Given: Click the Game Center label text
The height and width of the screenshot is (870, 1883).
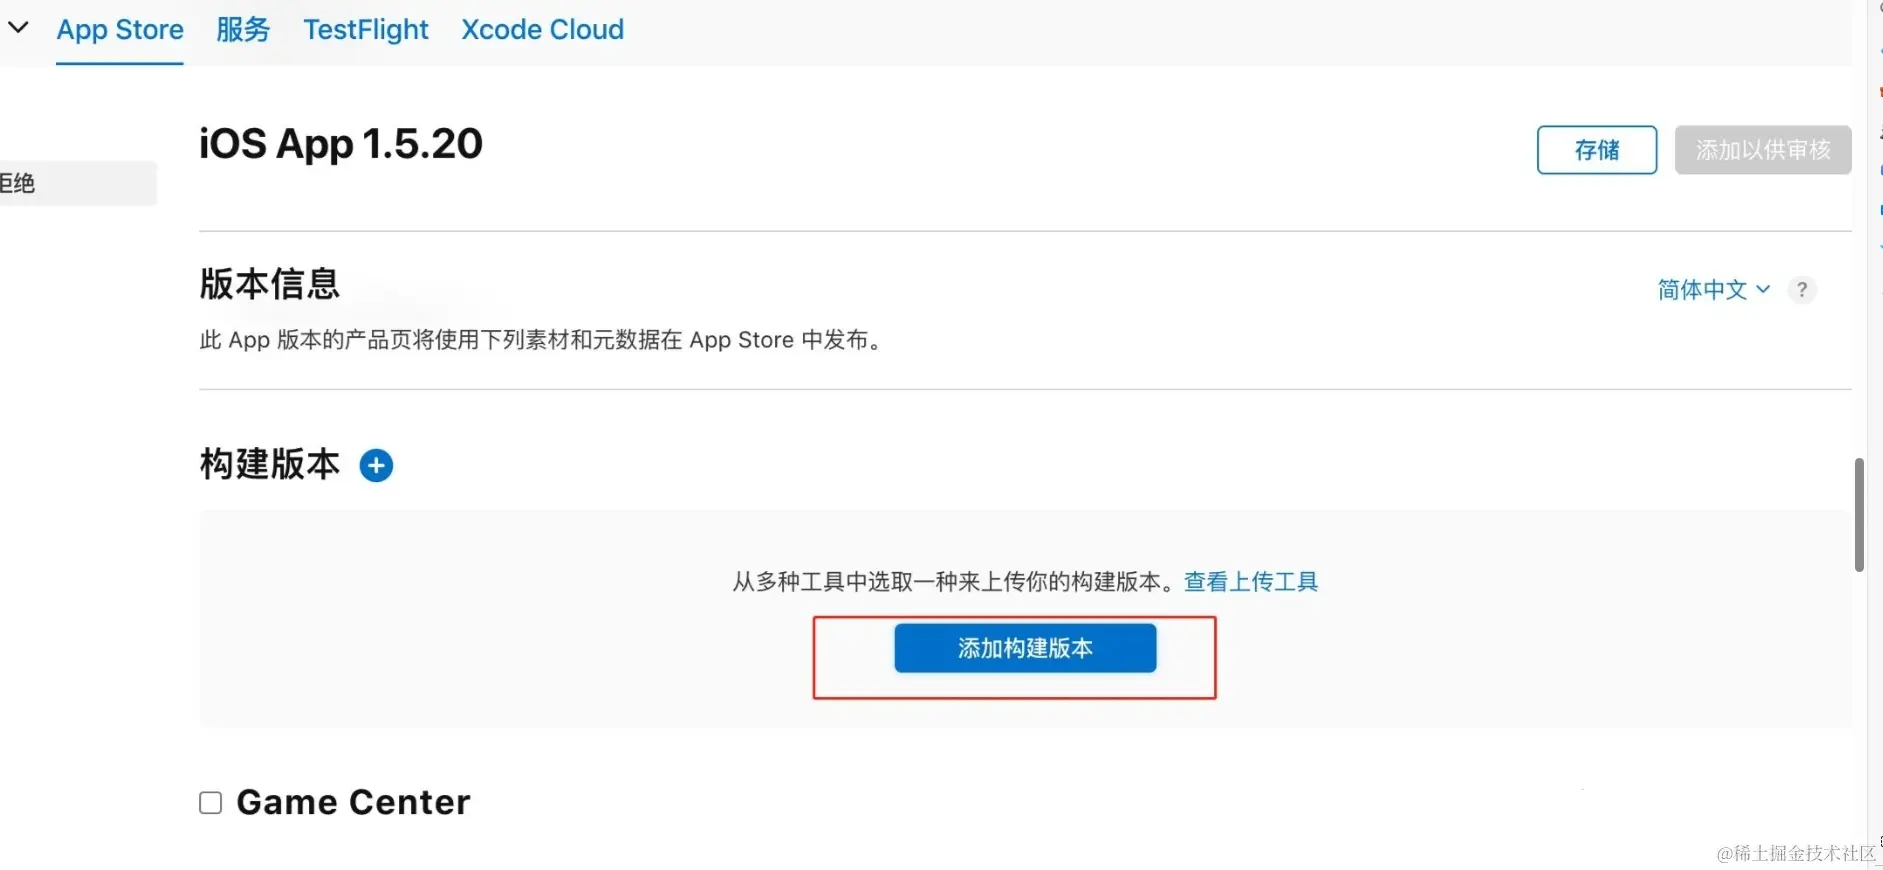Looking at the screenshot, I should (x=353, y=802).
